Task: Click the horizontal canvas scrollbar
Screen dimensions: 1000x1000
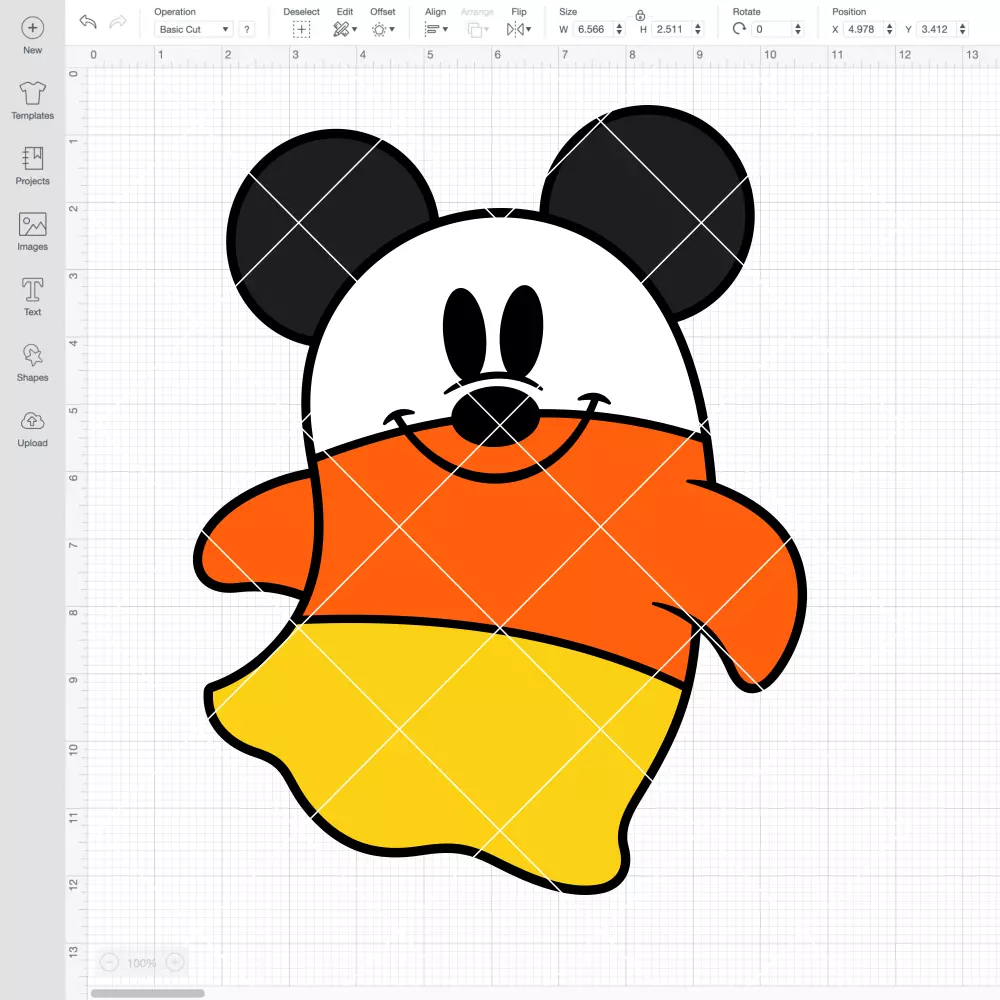Action: 147,993
